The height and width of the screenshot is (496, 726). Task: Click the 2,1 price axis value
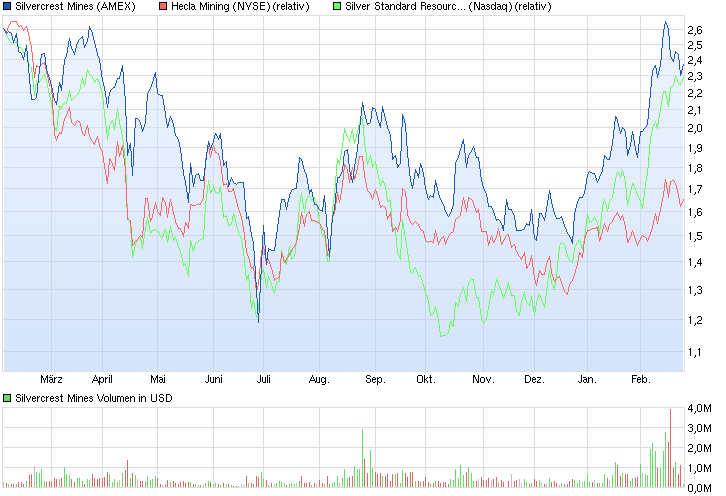(695, 110)
